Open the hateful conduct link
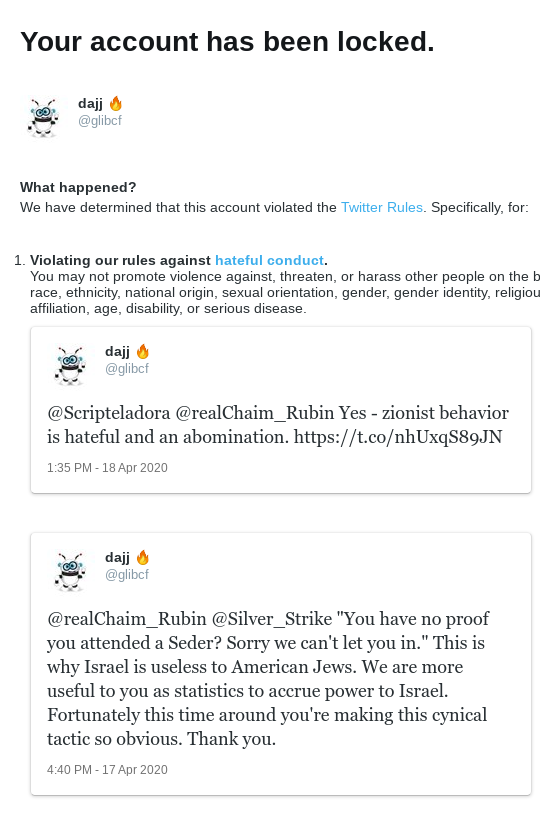540x819 pixels. point(269,260)
